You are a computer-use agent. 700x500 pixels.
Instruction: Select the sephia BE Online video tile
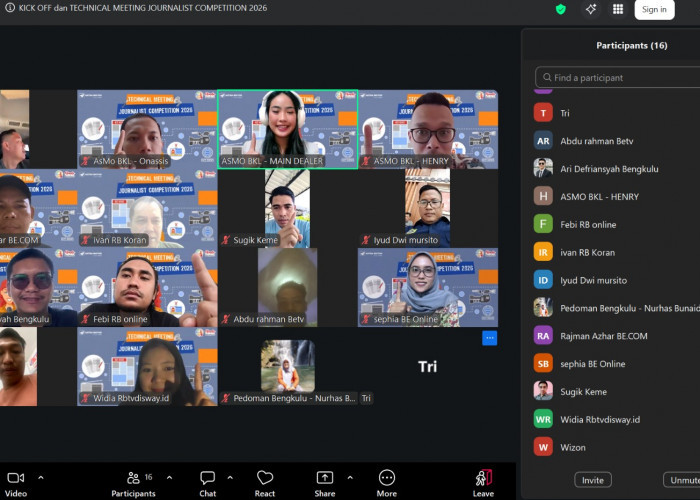[x=428, y=288]
